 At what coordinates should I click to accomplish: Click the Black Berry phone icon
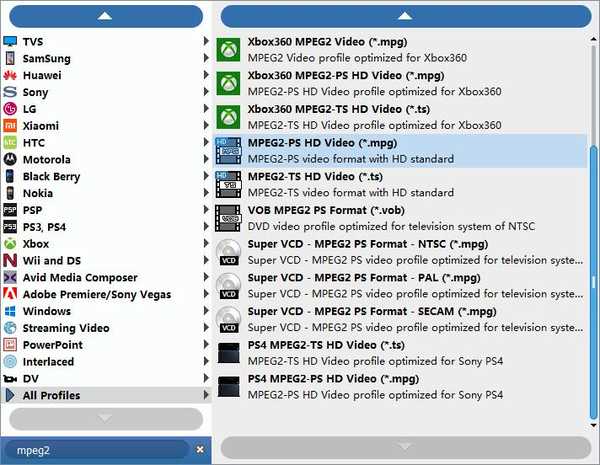click(10, 176)
